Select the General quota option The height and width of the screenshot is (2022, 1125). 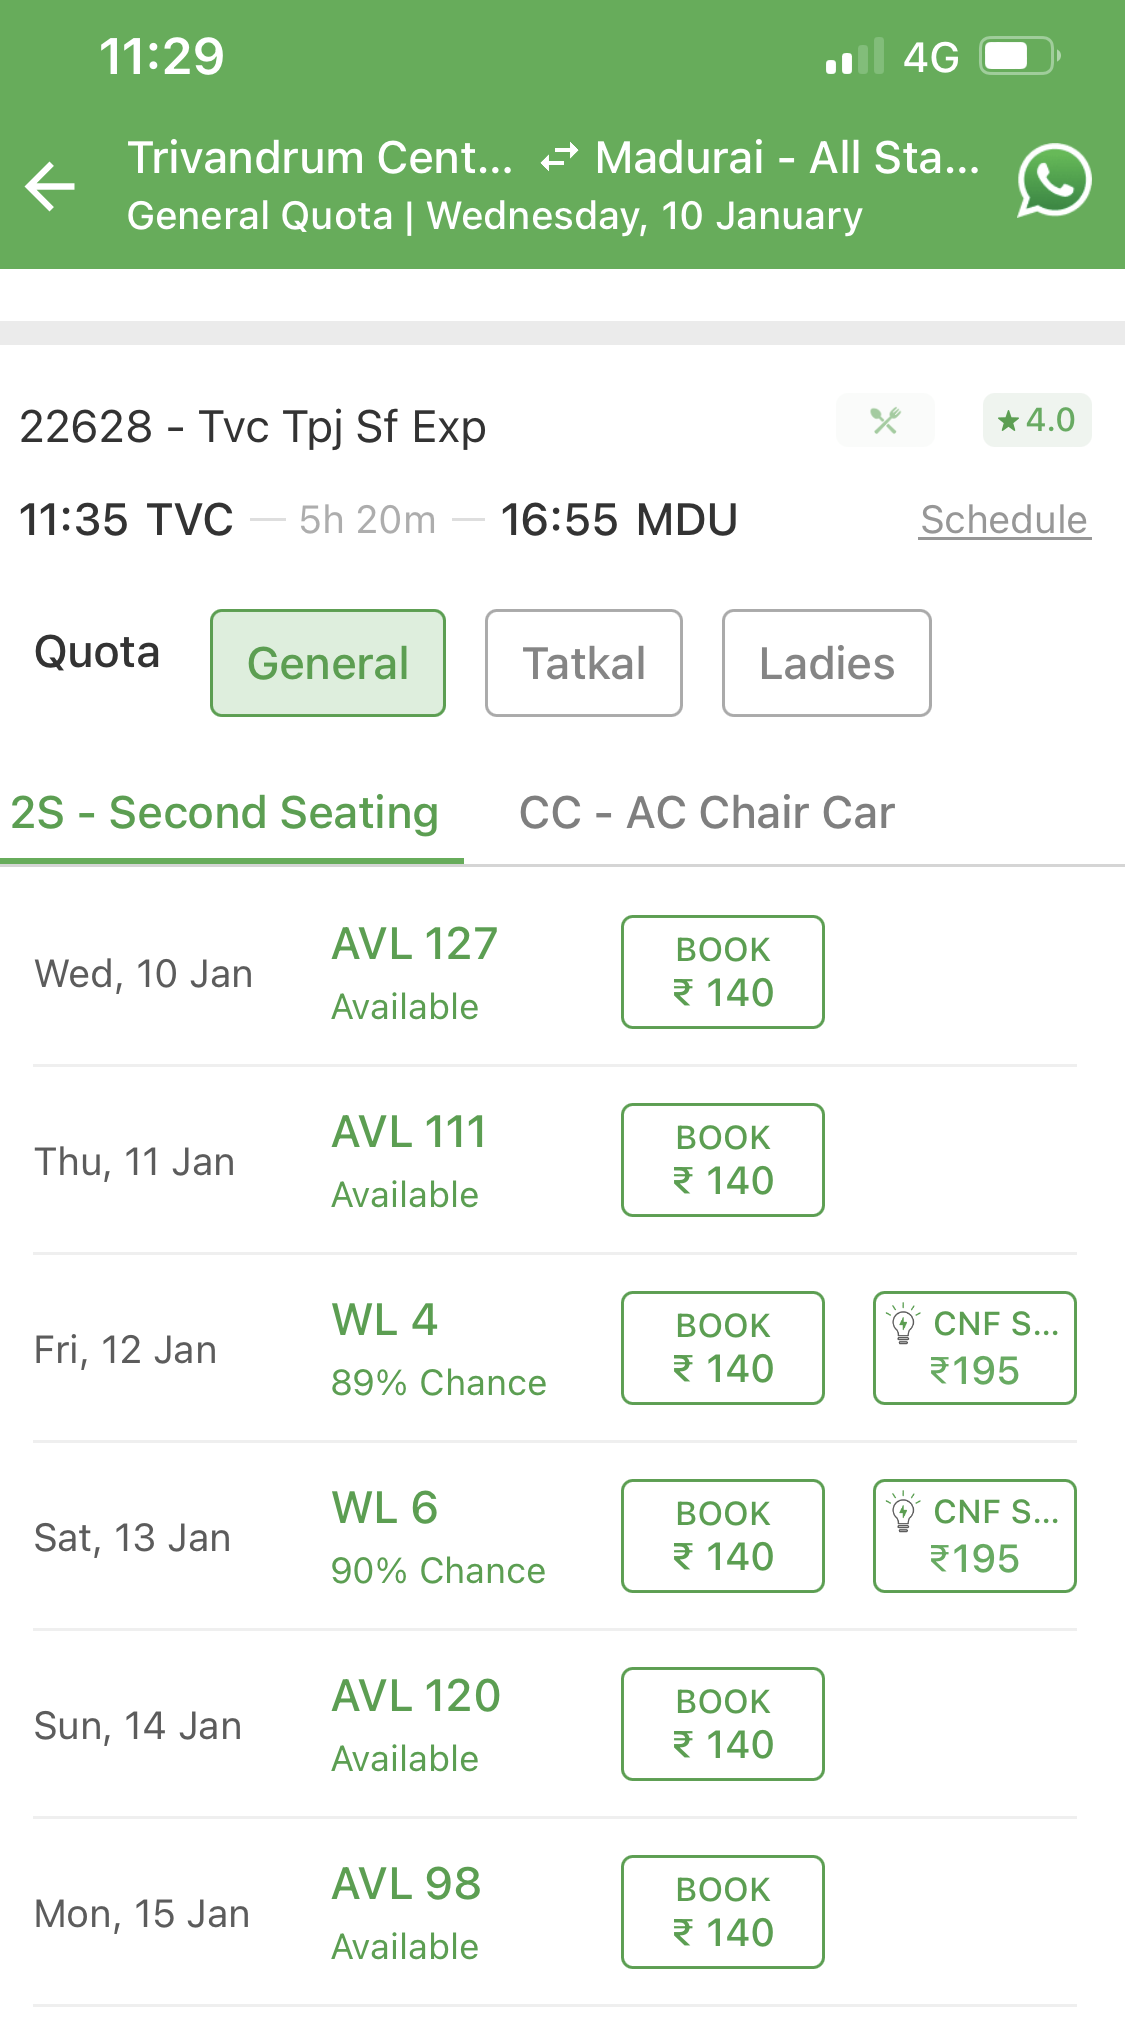tap(328, 663)
